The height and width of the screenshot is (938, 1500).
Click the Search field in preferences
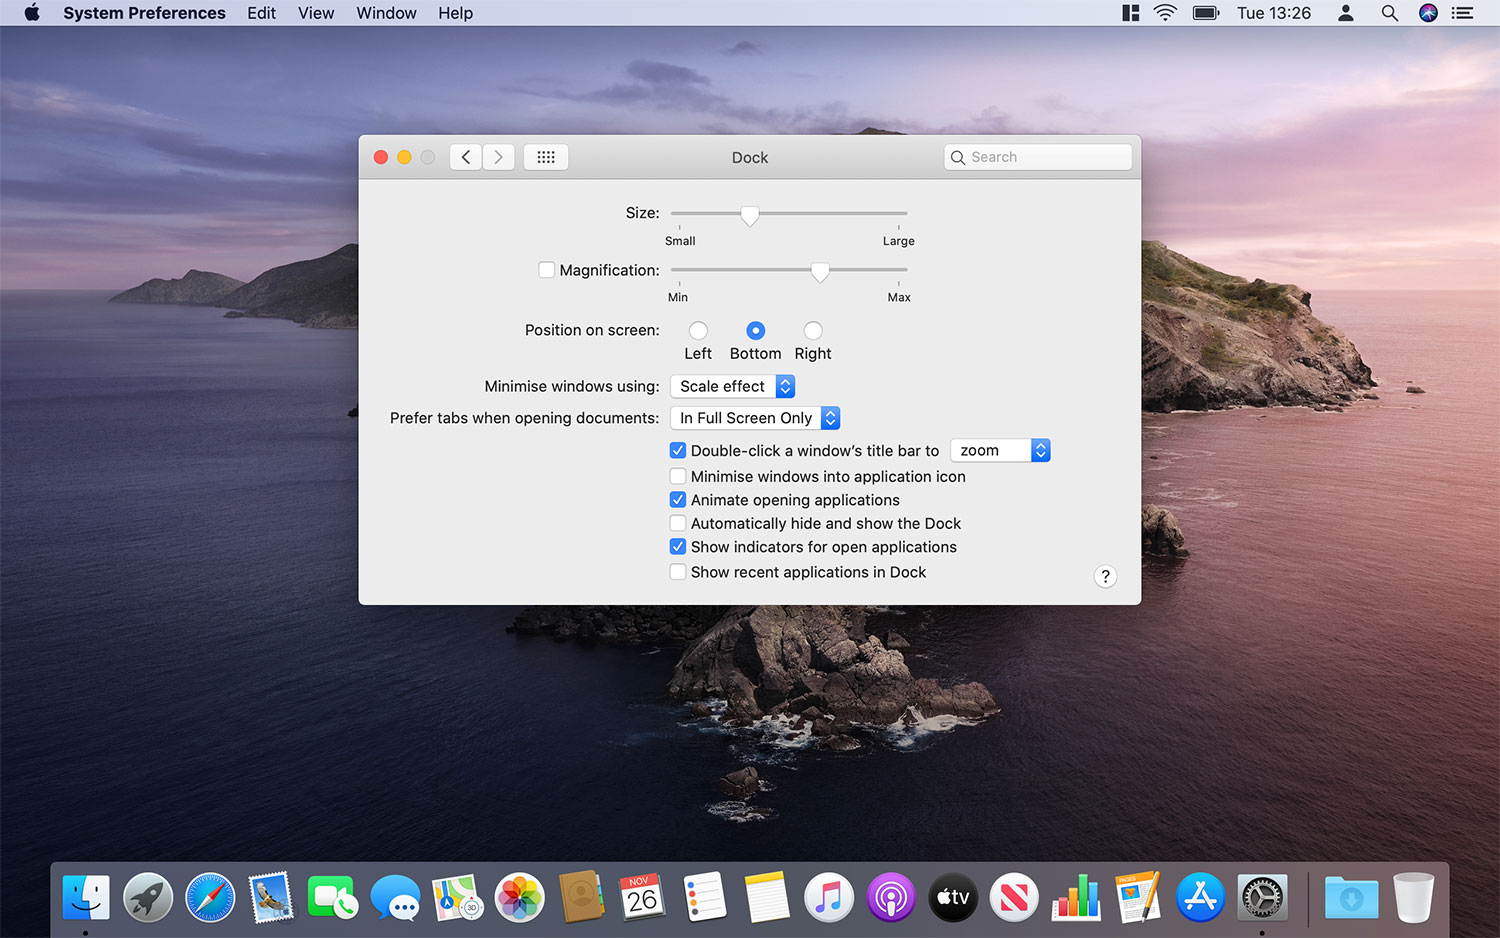1038,157
